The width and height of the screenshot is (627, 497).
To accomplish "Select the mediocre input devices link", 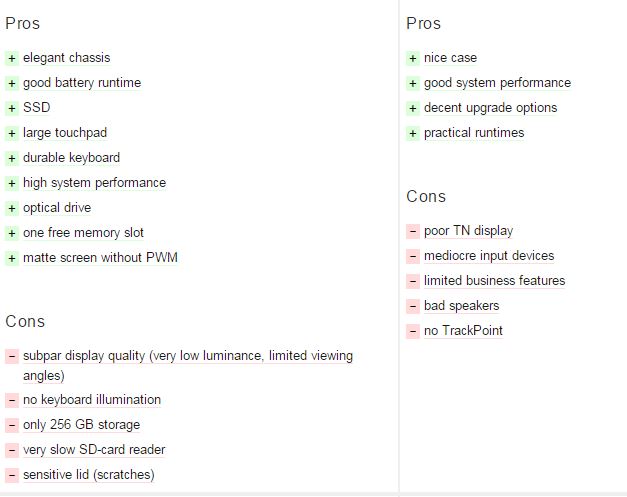I will pyautogui.click(x=489, y=256).
